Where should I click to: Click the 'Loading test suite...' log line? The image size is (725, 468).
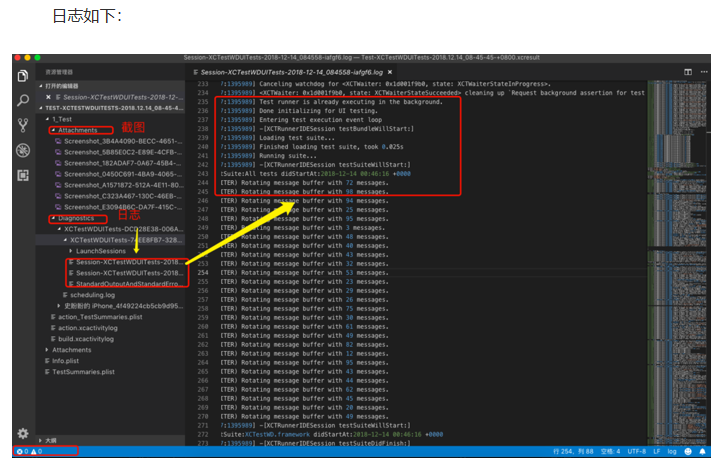coord(296,138)
